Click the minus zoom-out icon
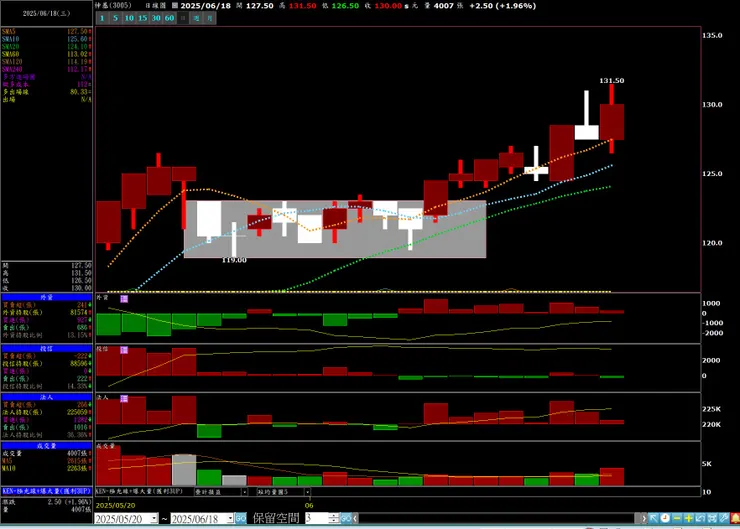Viewport: 740px width, 529px height. (x=677, y=518)
